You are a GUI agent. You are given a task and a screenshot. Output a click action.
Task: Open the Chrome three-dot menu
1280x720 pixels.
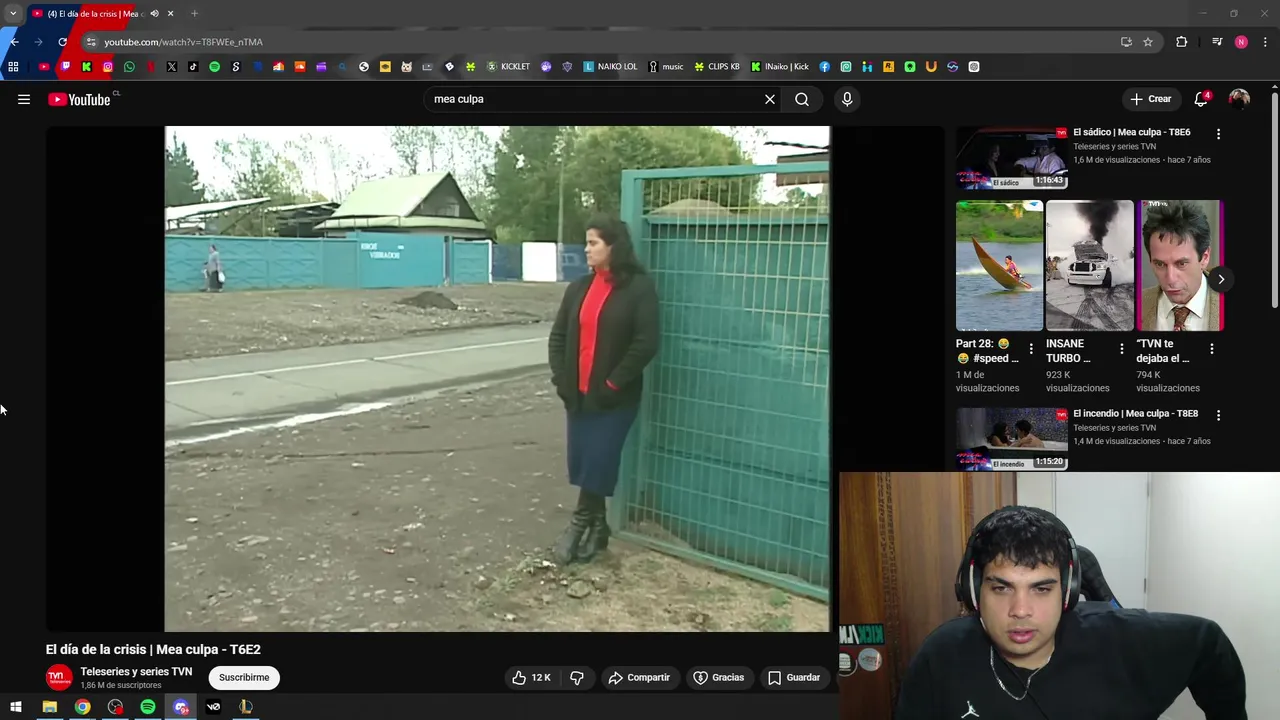1266,42
